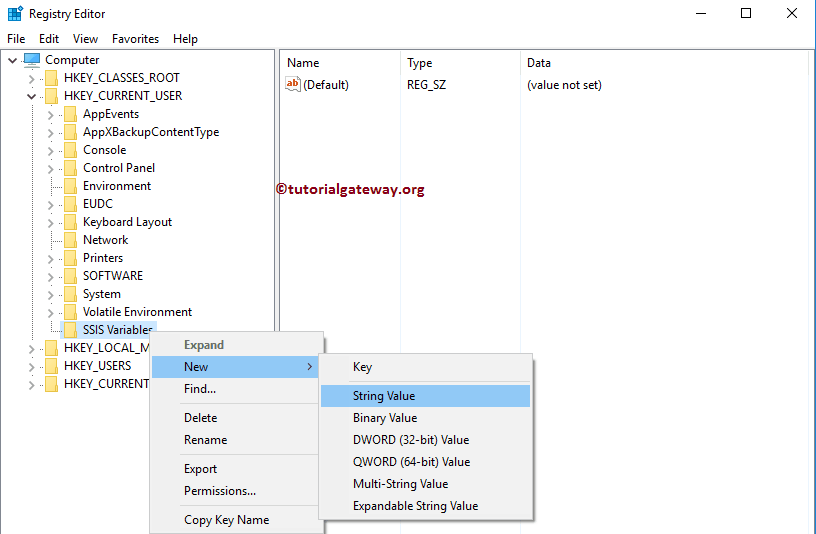816x534 pixels.
Task: Select Copy Key Name option
Action: [x=235, y=520]
